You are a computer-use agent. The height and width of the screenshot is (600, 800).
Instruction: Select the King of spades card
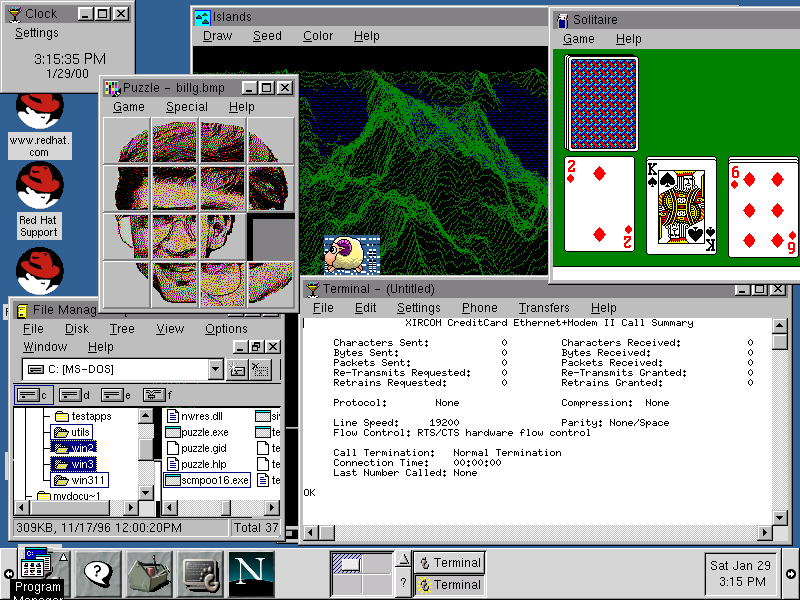point(681,205)
